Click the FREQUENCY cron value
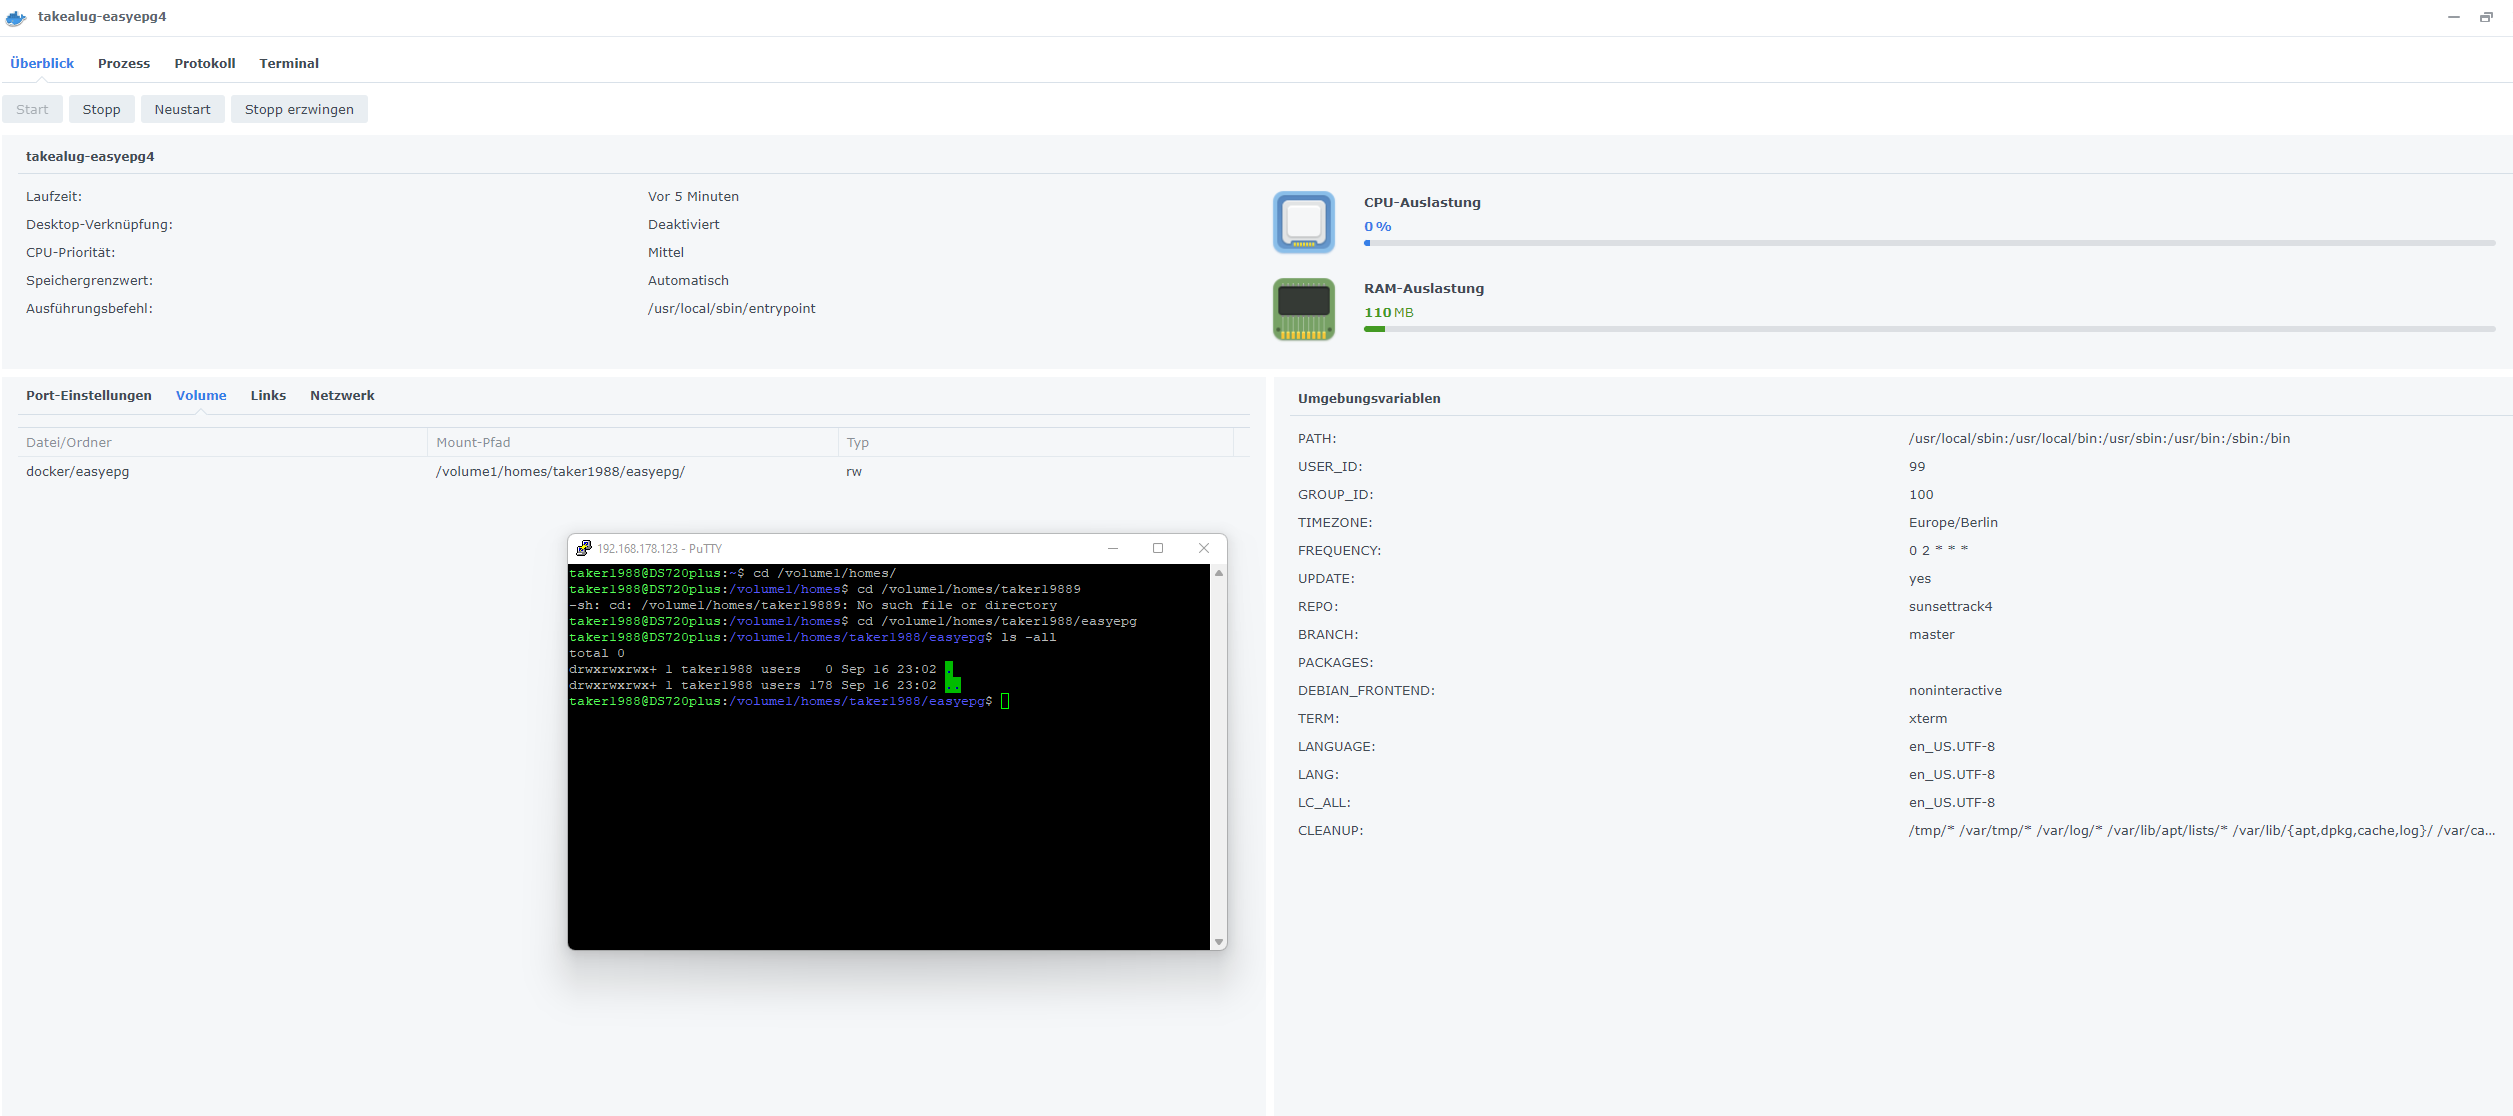The width and height of the screenshot is (2513, 1116). click(1937, 550)
